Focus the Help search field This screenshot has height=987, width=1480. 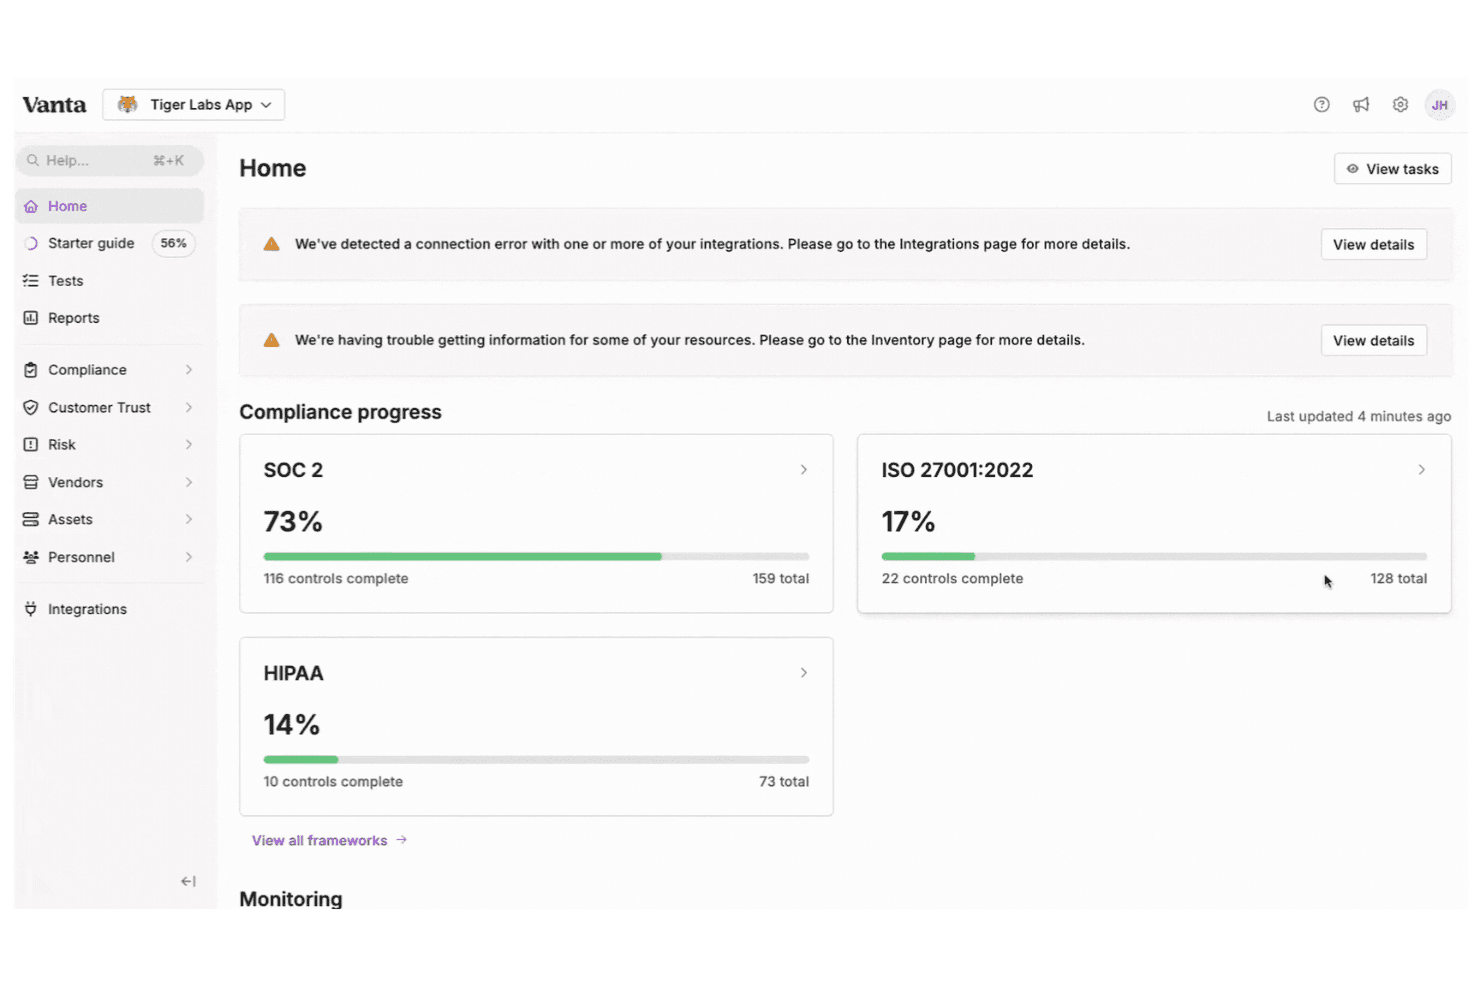pyautogui.click(x=109, y=160)
